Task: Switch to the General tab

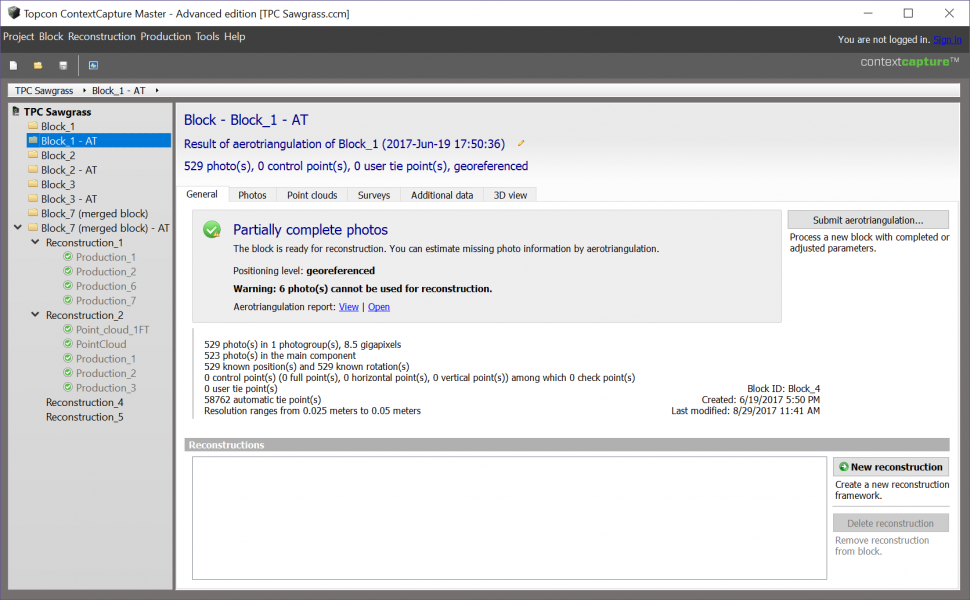Action: (202, 194)
